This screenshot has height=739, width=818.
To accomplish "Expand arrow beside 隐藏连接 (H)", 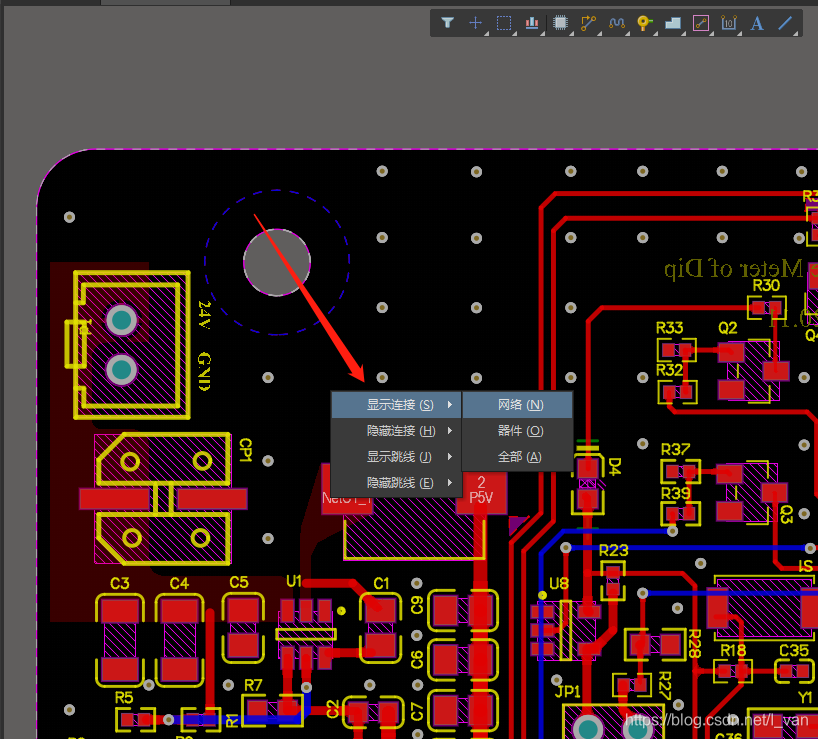I will 450,431.
